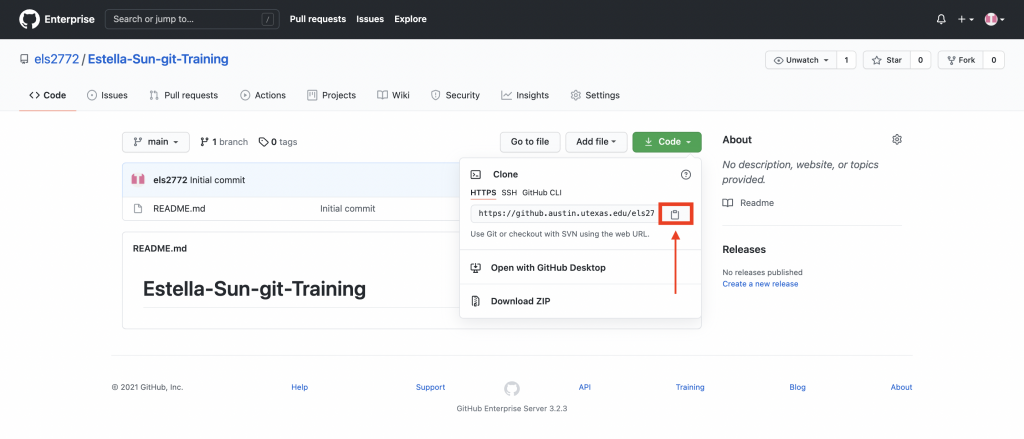This screenshot has height=439, width=1024.
Task: Open els2772 owner link
Action: pos(56,59)
